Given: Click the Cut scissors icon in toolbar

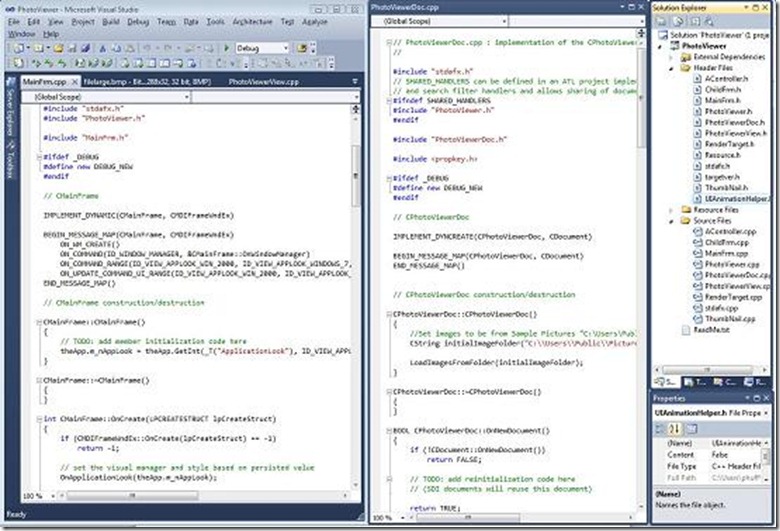Looking at the screenshot, I should 102,48.
